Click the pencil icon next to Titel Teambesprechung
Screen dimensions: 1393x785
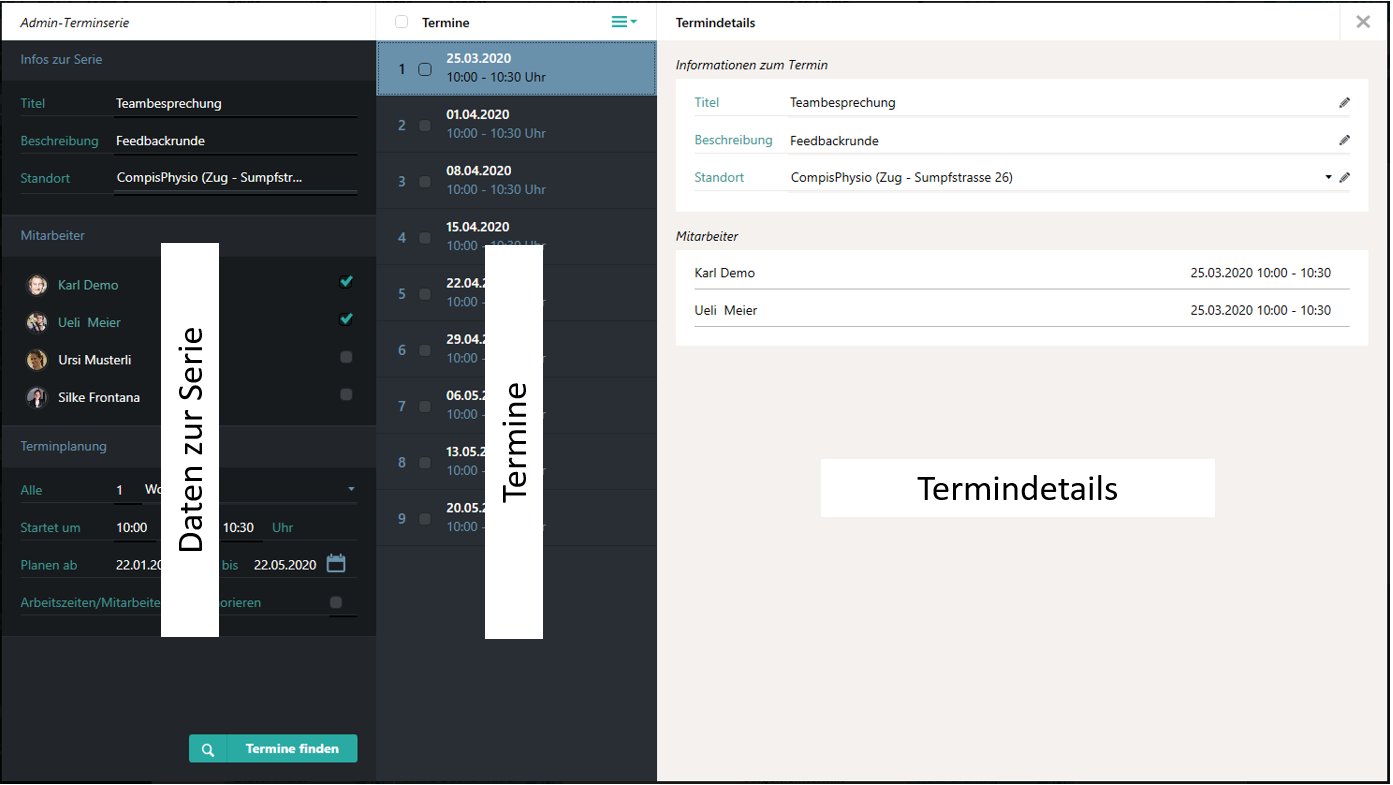1344,103
